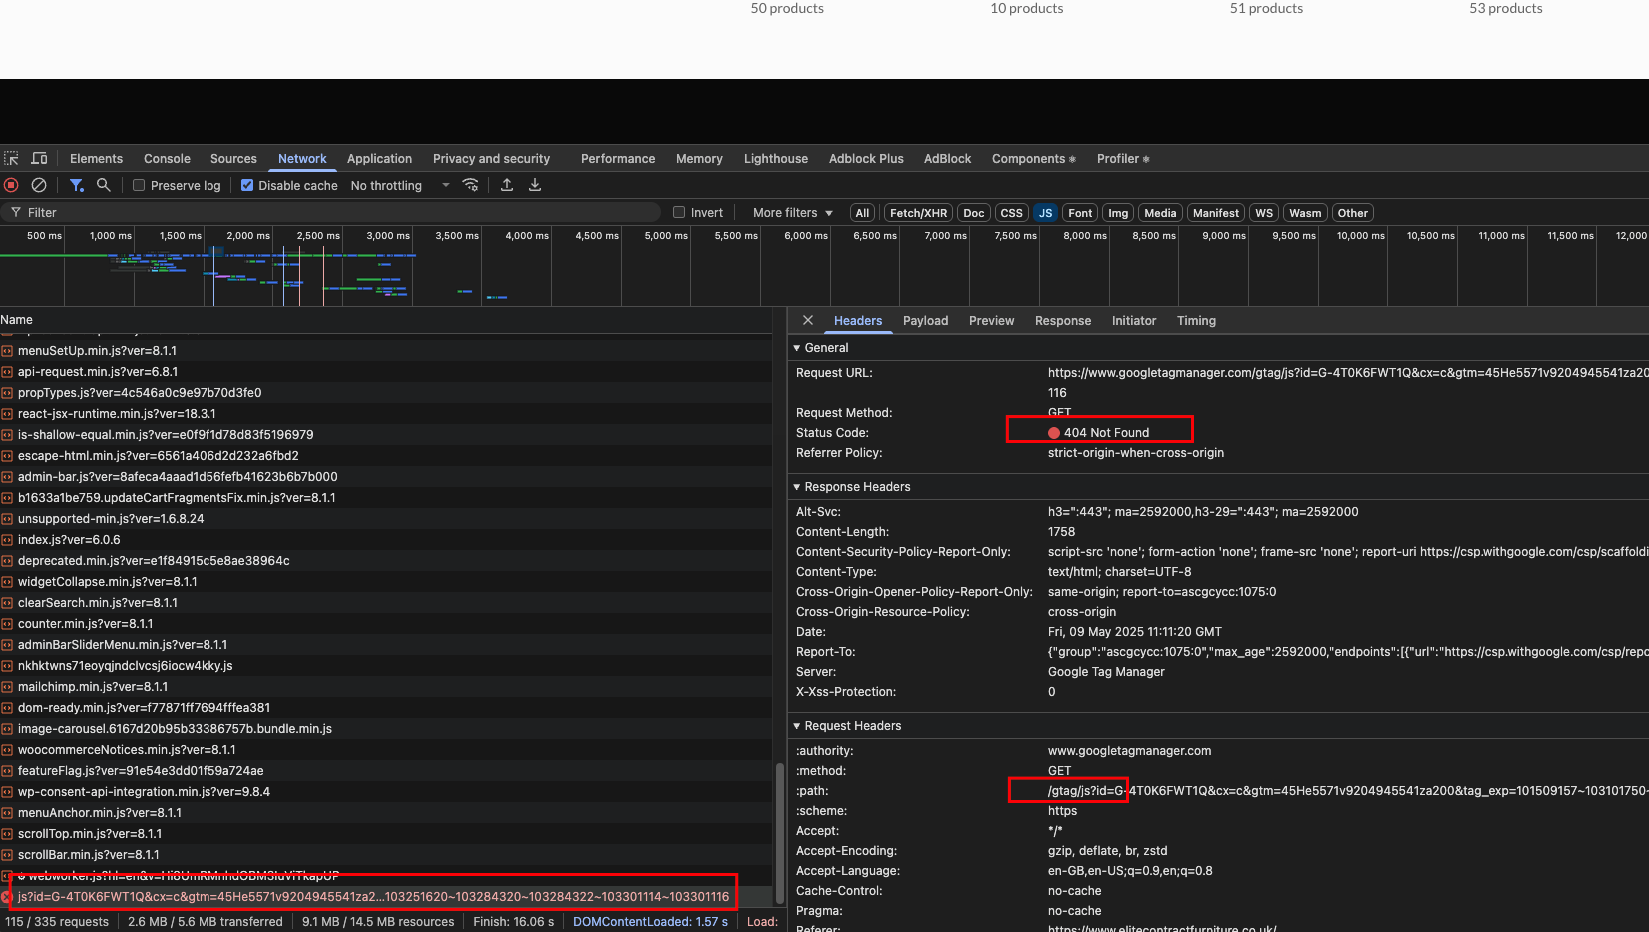Switch to the Timing tab

click(1196, 321)
